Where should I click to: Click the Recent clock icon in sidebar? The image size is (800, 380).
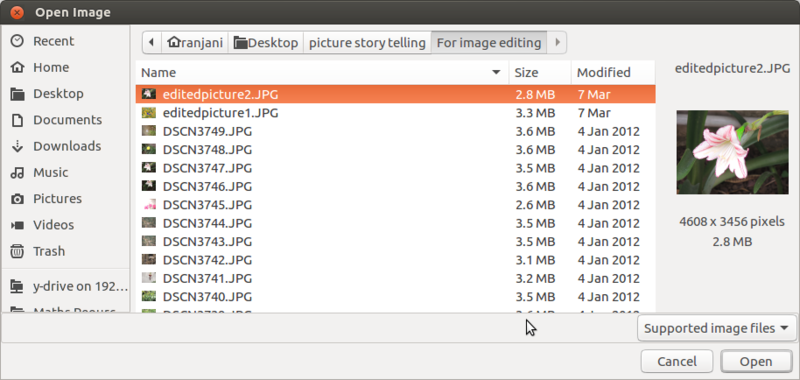pos(17,41)
